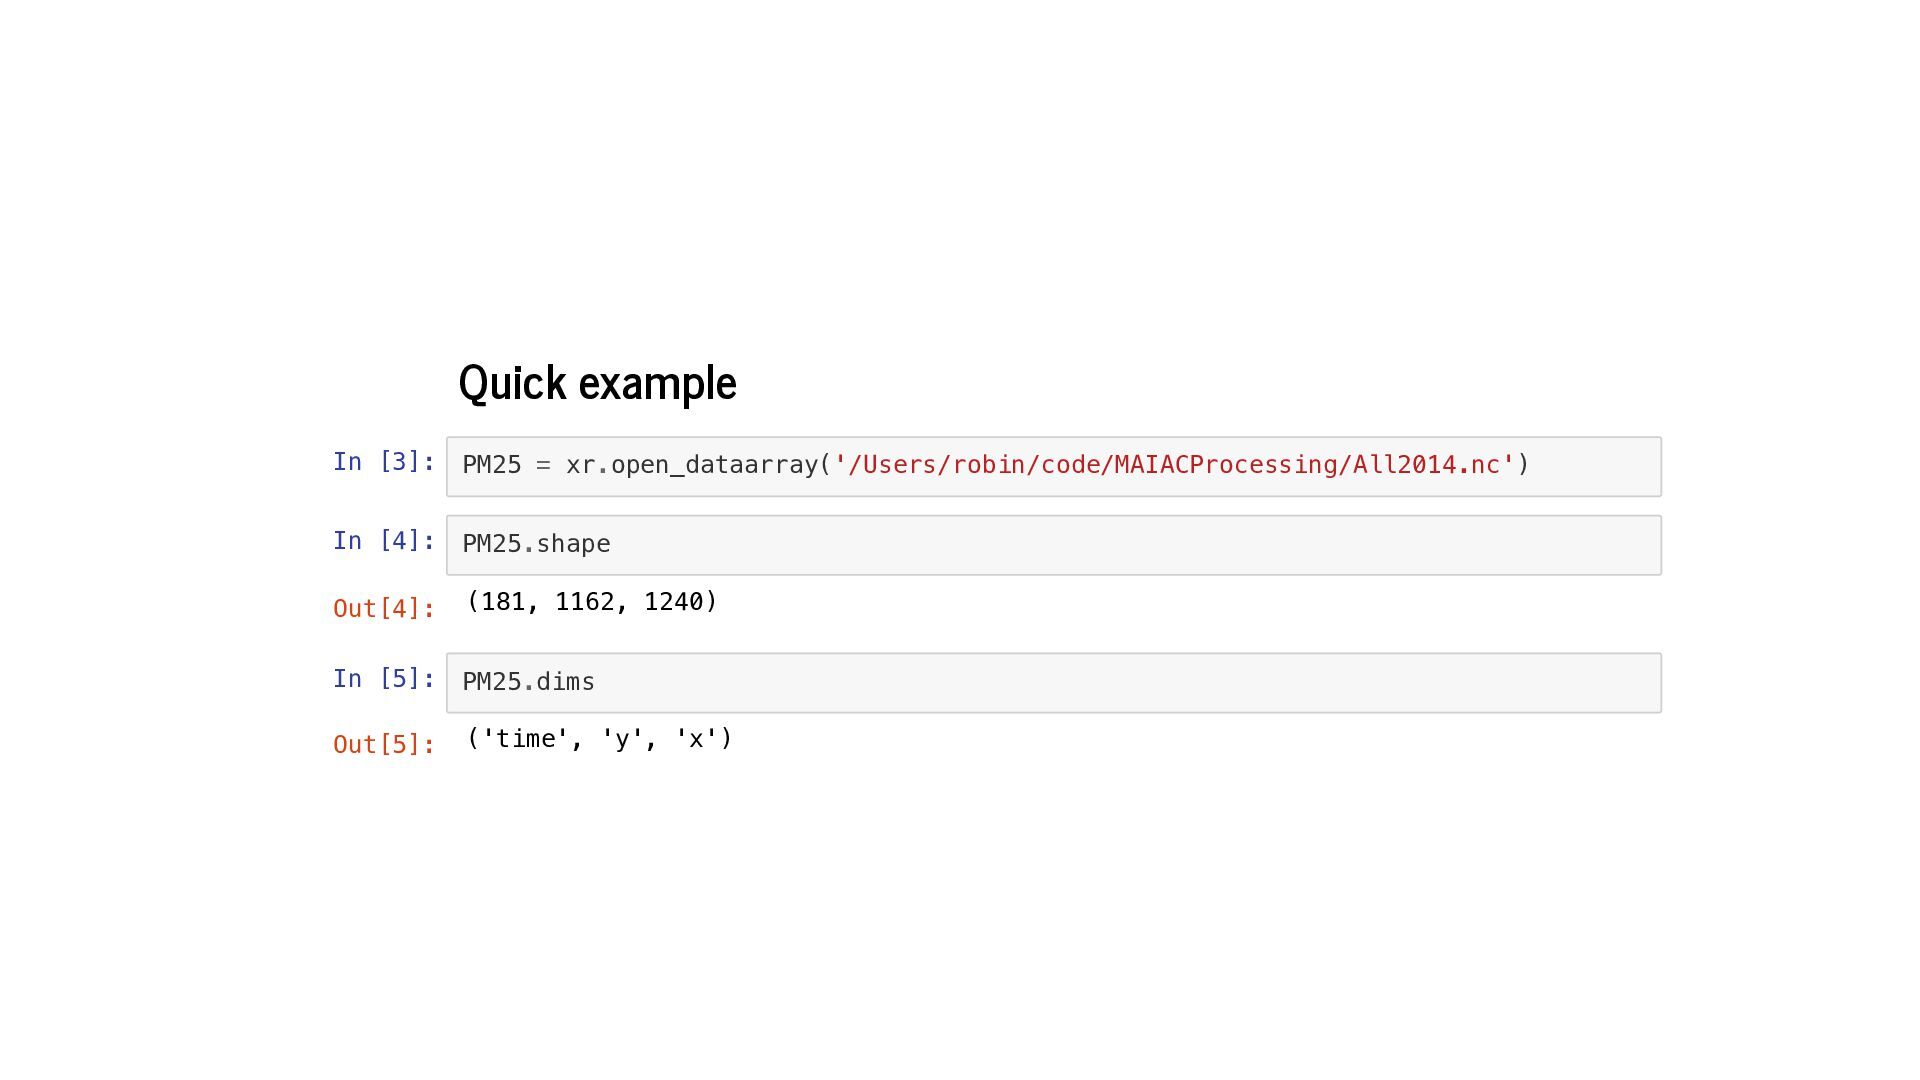
Task: Click the open_dataarray function name
Action: click(714, 465)
